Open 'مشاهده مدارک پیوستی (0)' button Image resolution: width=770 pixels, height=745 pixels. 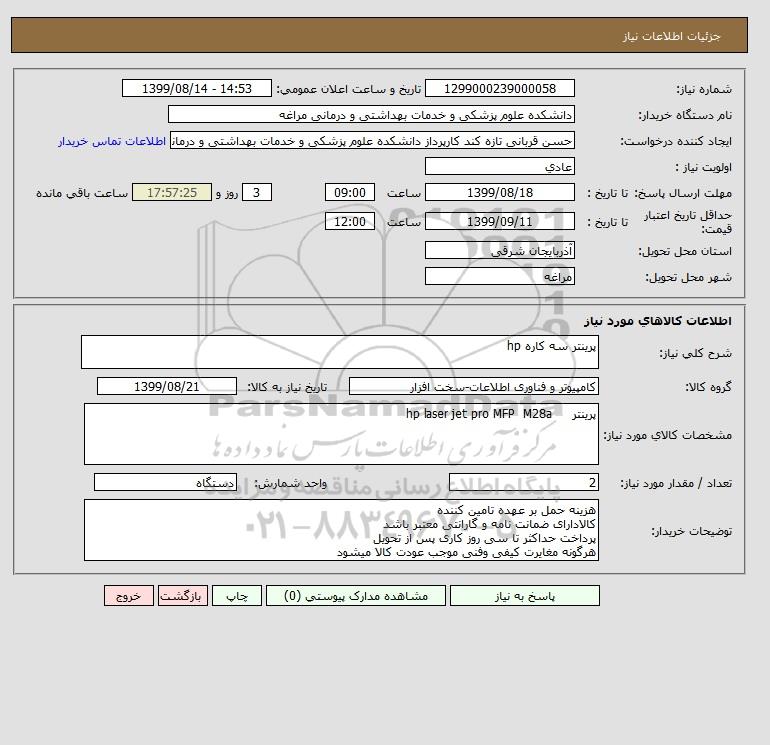(356, 595)
